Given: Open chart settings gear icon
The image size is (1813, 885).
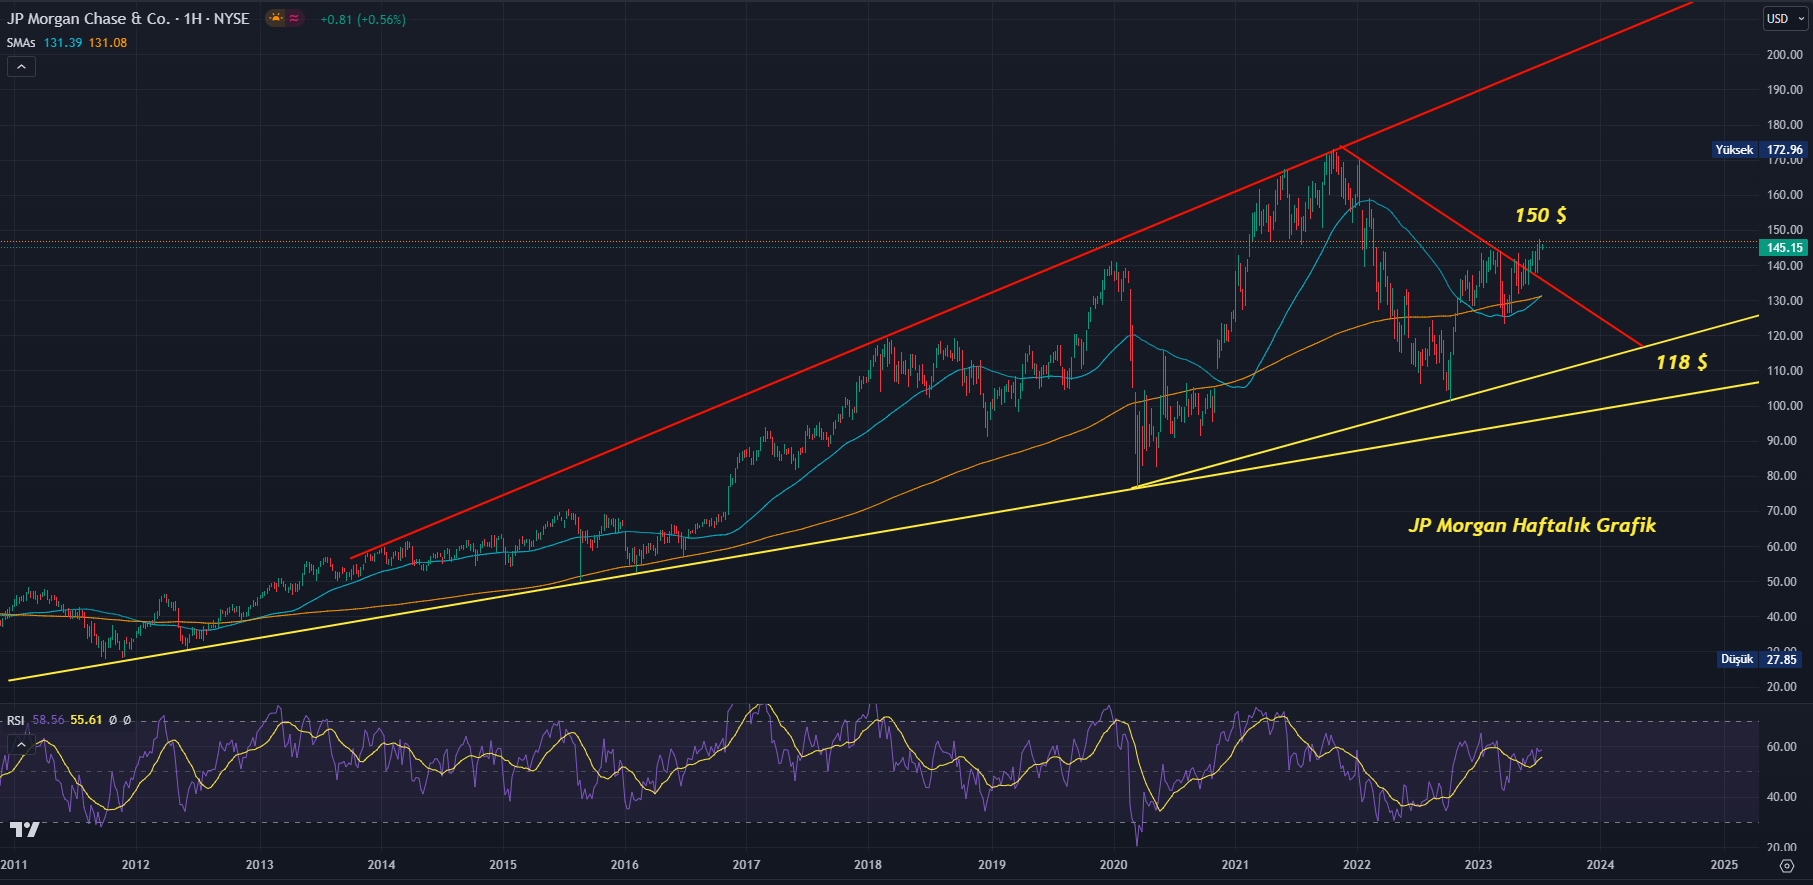Looking at the screenshot, I should (x=1787, y=866).
